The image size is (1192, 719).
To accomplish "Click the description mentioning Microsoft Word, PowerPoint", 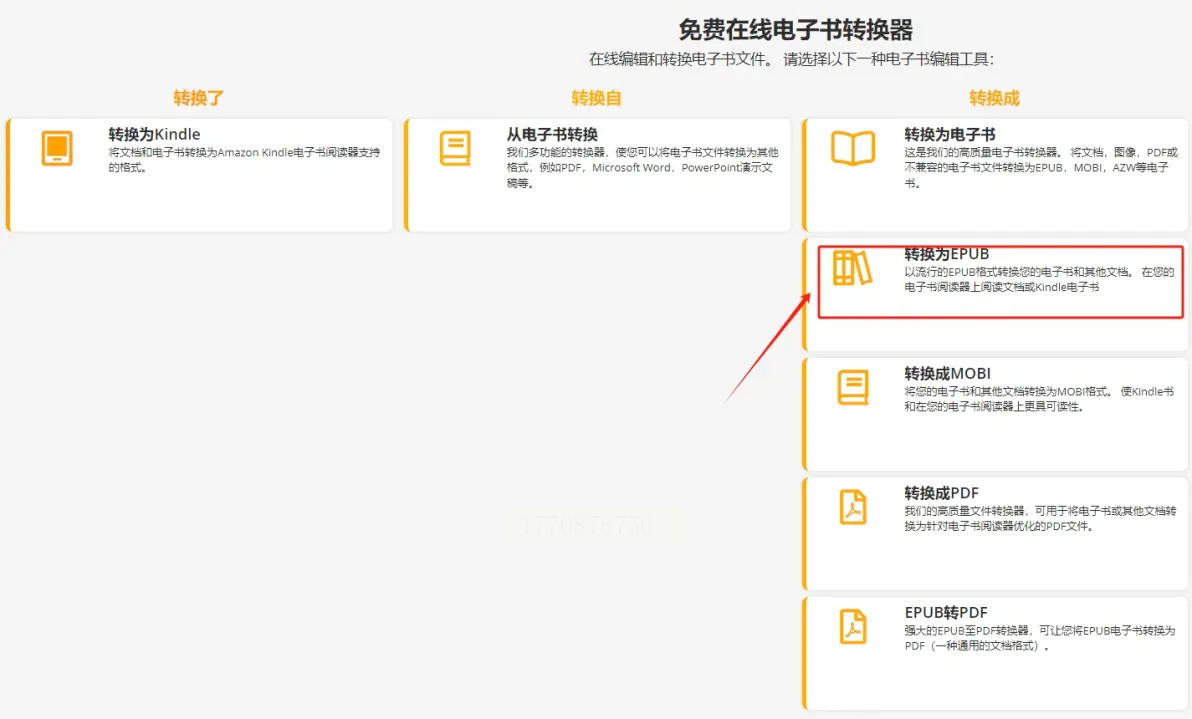I will tap(642, 167).
